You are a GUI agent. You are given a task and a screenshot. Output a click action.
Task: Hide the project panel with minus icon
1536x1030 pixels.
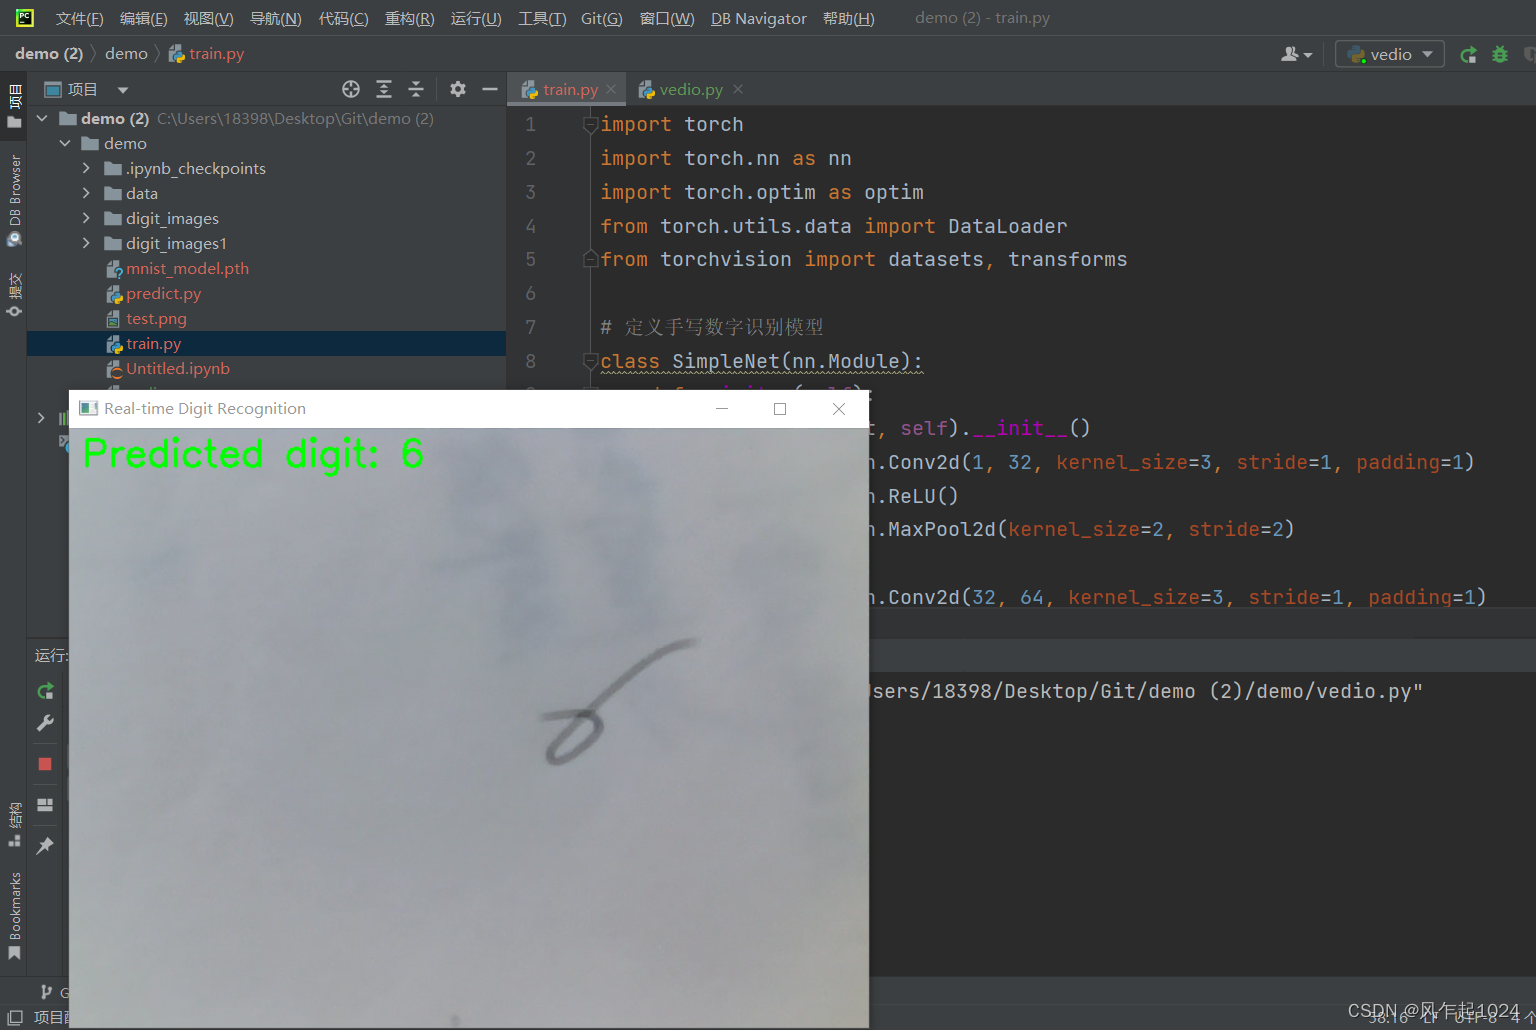pos(490,89)
